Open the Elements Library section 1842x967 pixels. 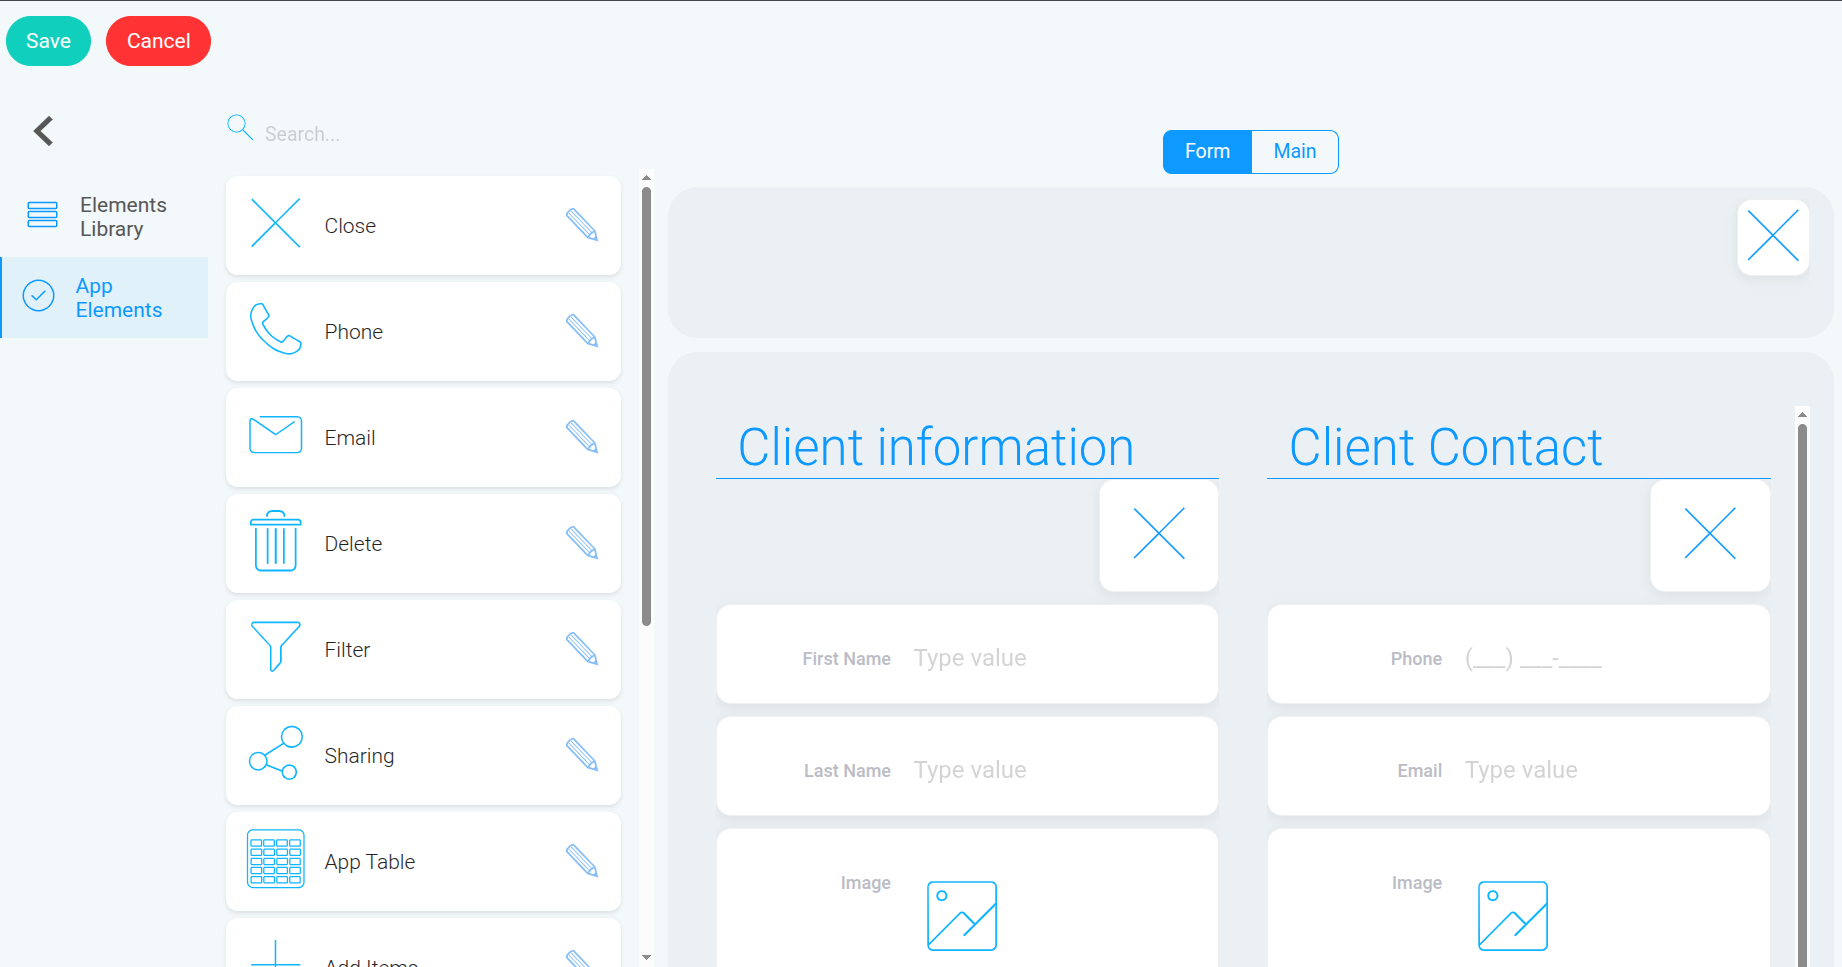104,217
